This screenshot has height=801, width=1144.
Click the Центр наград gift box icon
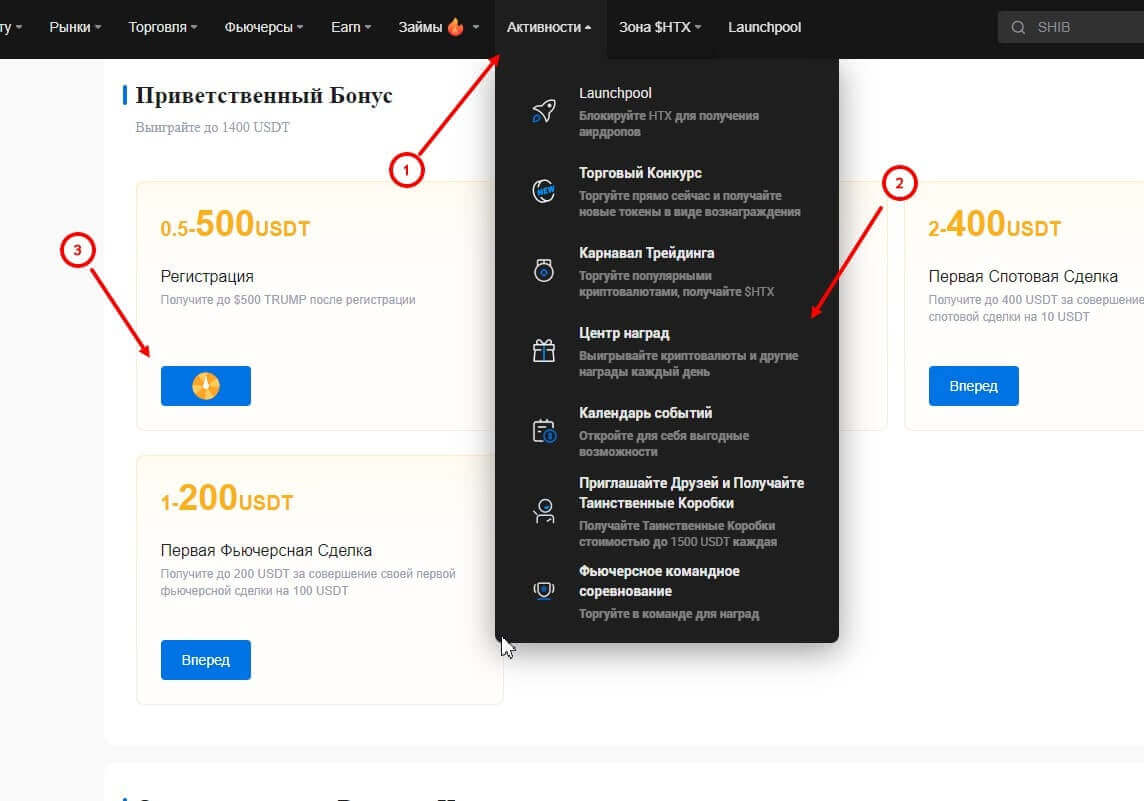tap(544, 351)
